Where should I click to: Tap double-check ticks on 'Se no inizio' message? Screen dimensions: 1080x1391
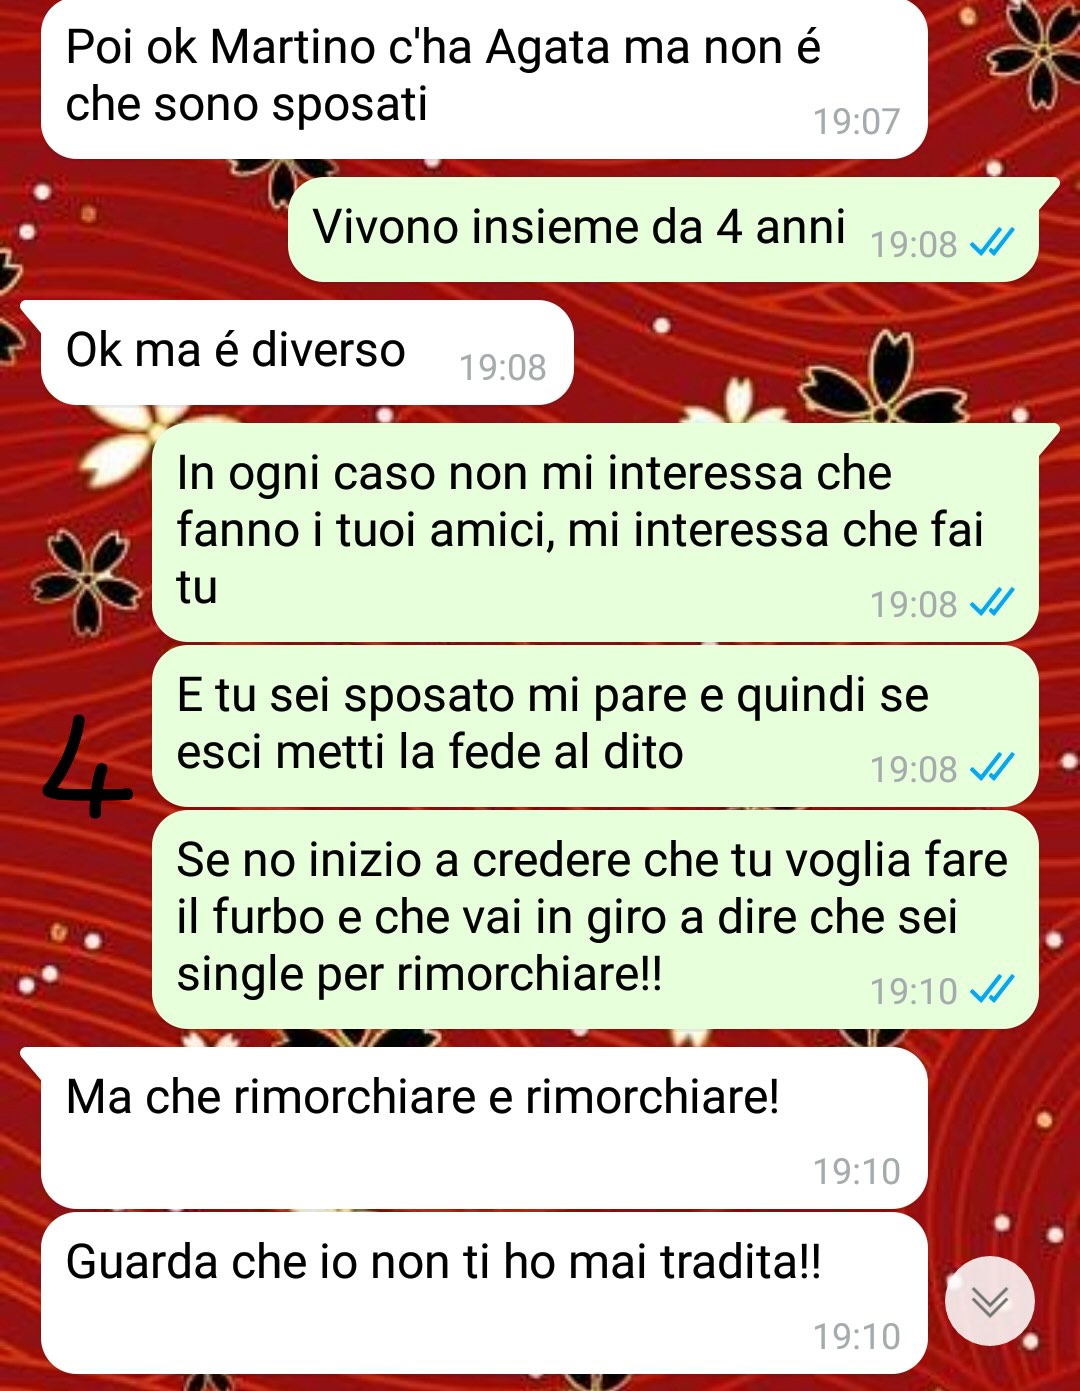[x=992, y=990]
